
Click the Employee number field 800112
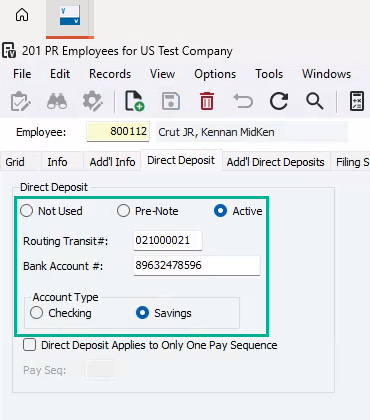coord(118,131)
